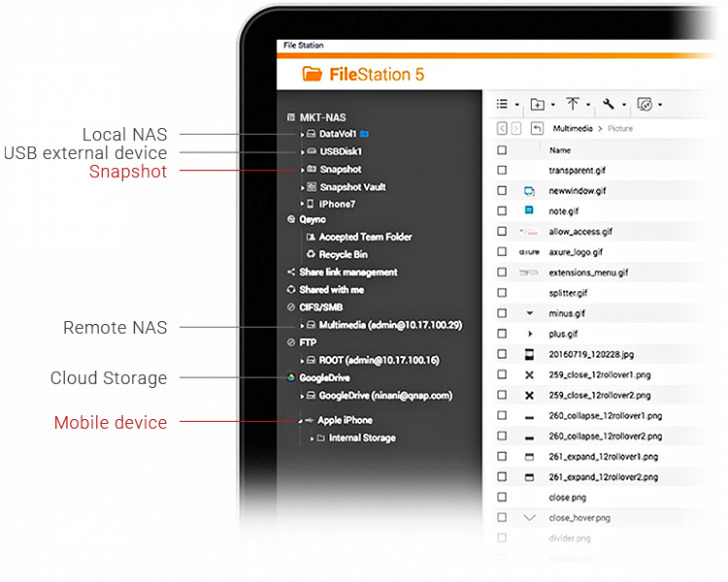The width and height of the screenshot is (728, 582).
Task: Open the view mode list icon
Action: tap(503, 104)
